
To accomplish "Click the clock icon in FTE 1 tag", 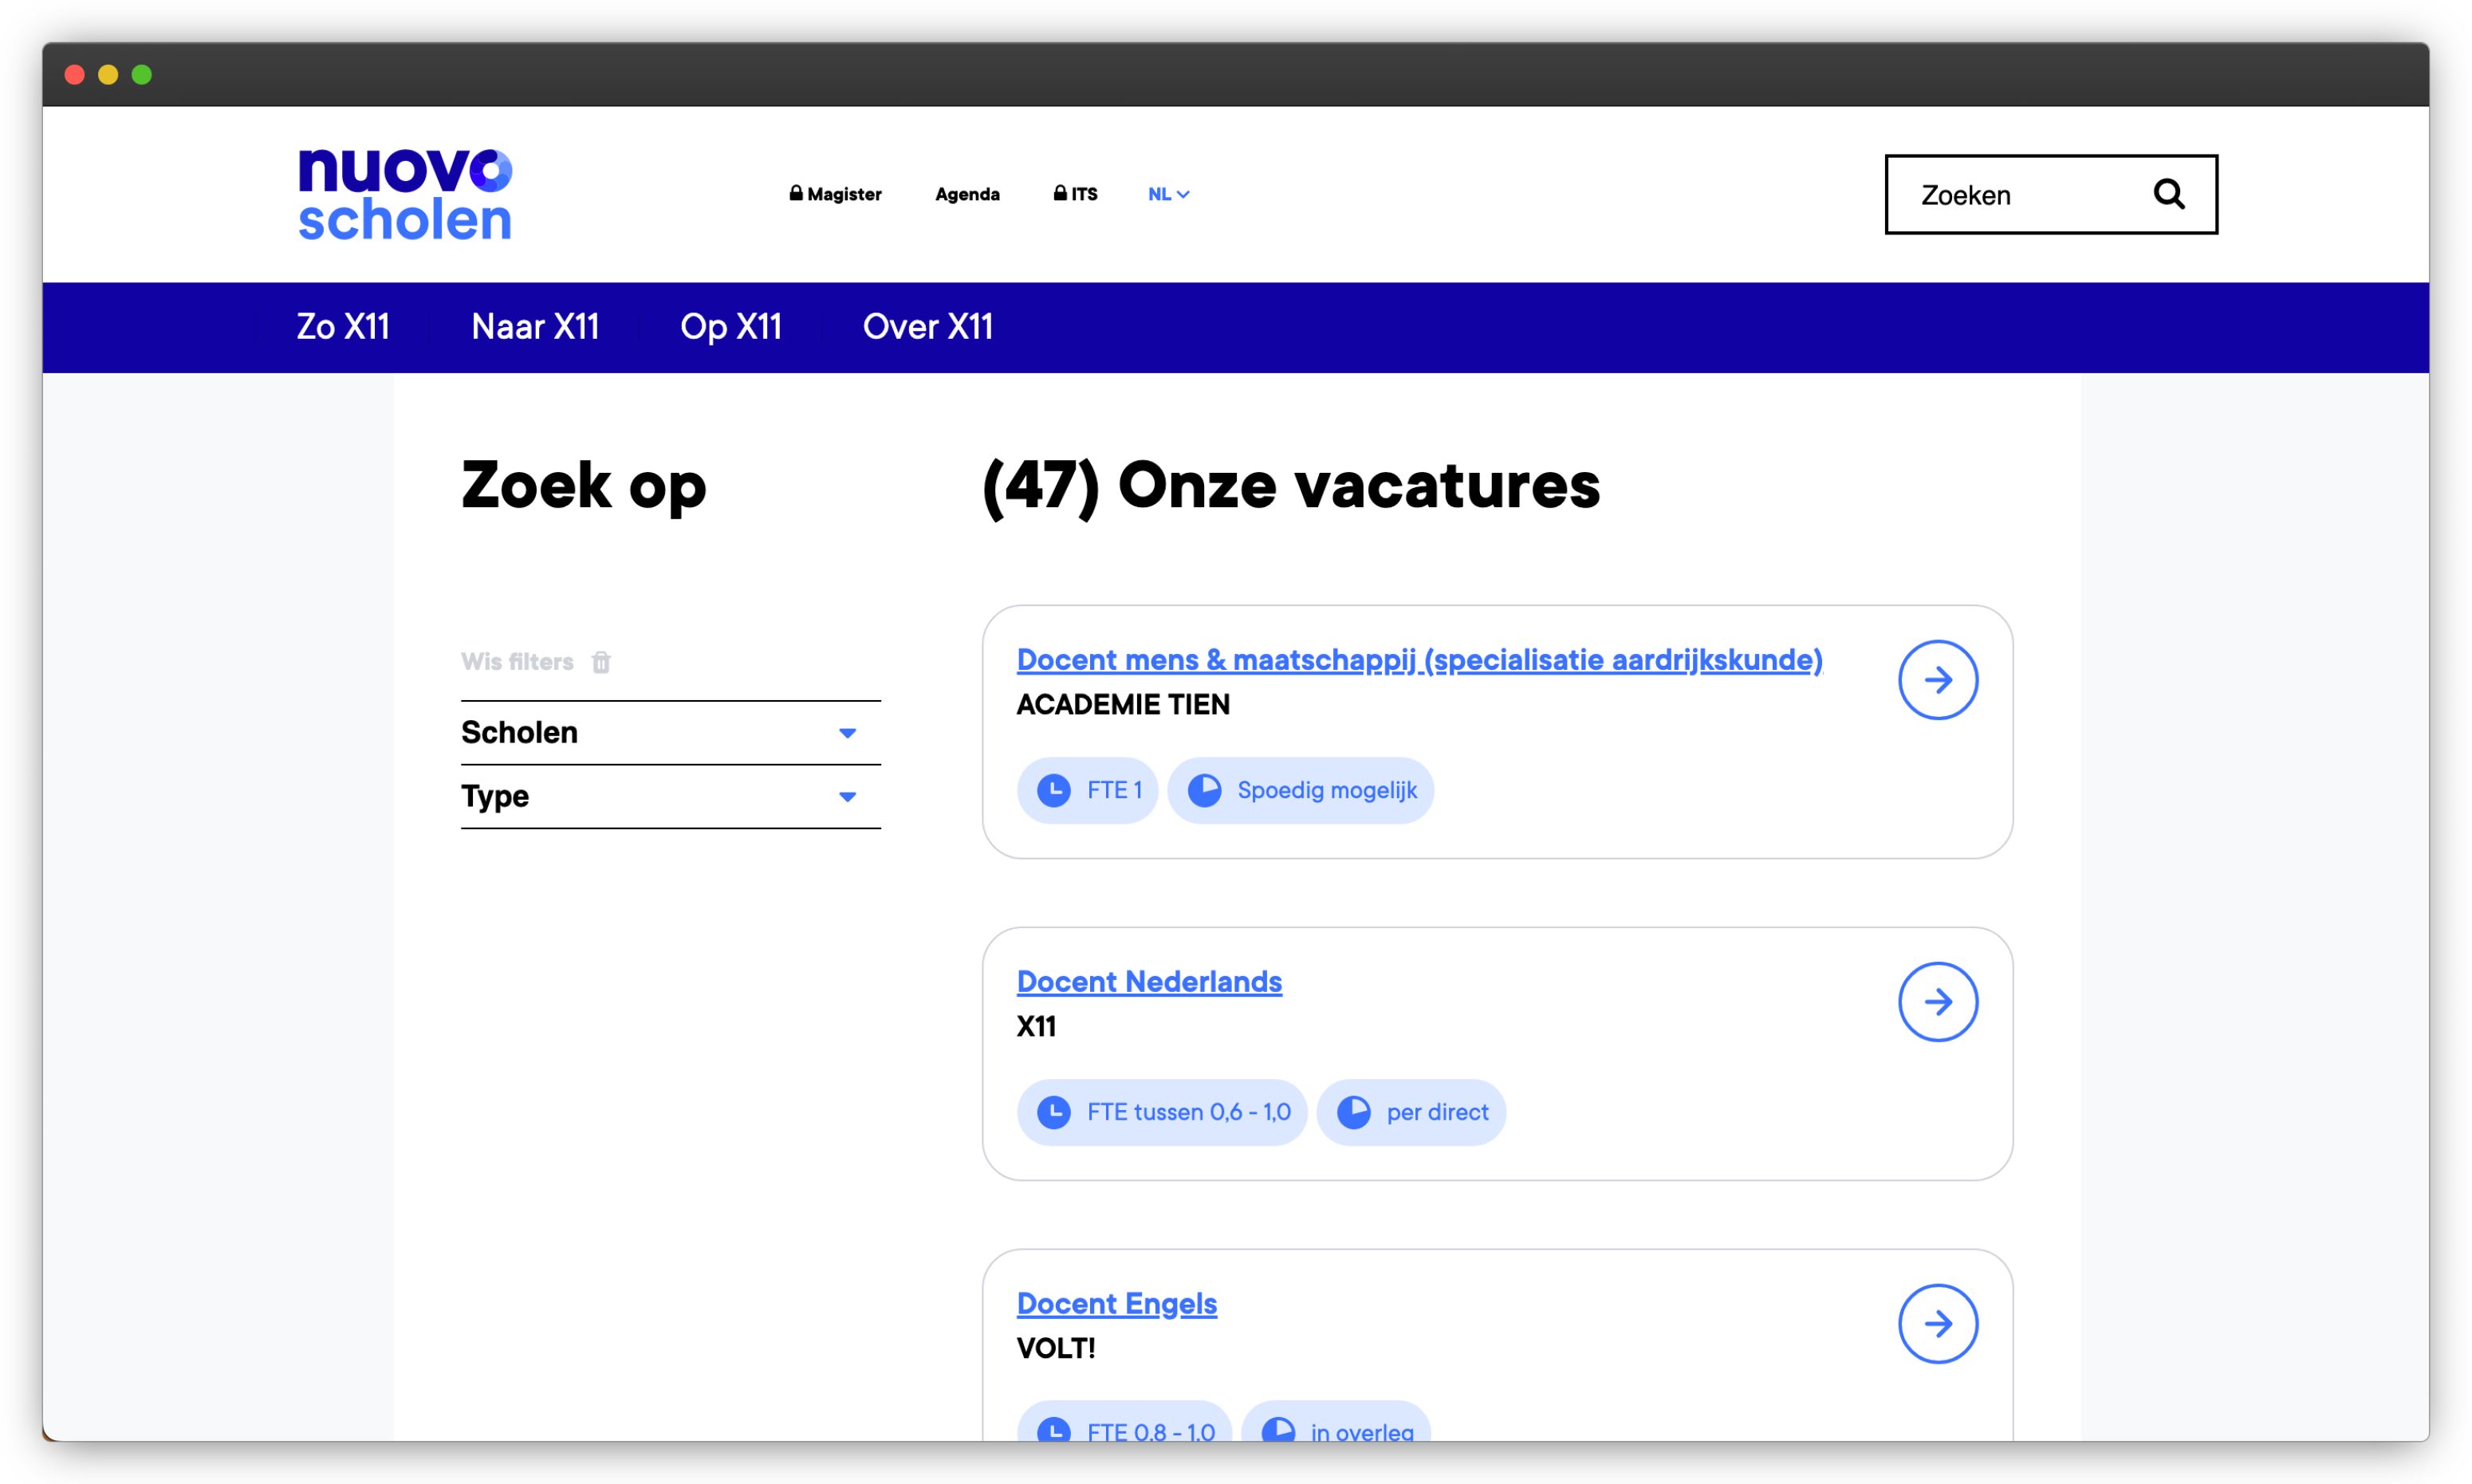I will click(1054, 790).
